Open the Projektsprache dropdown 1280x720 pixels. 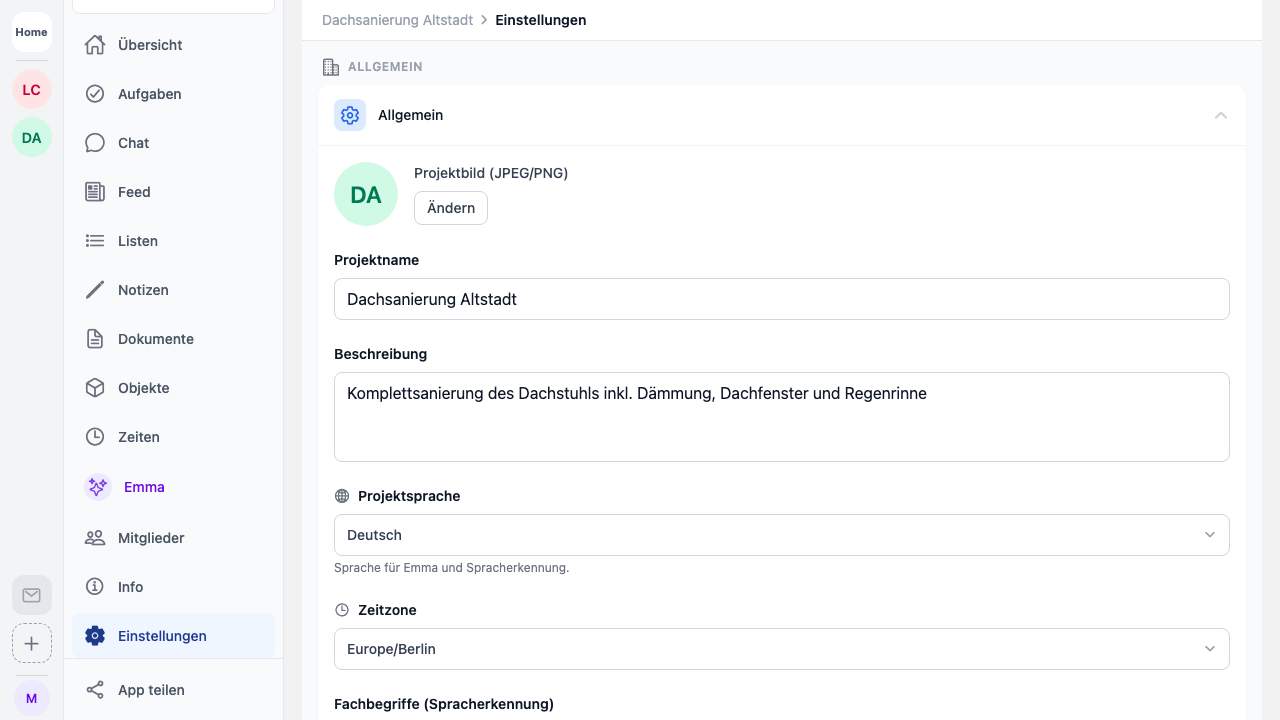781,535
